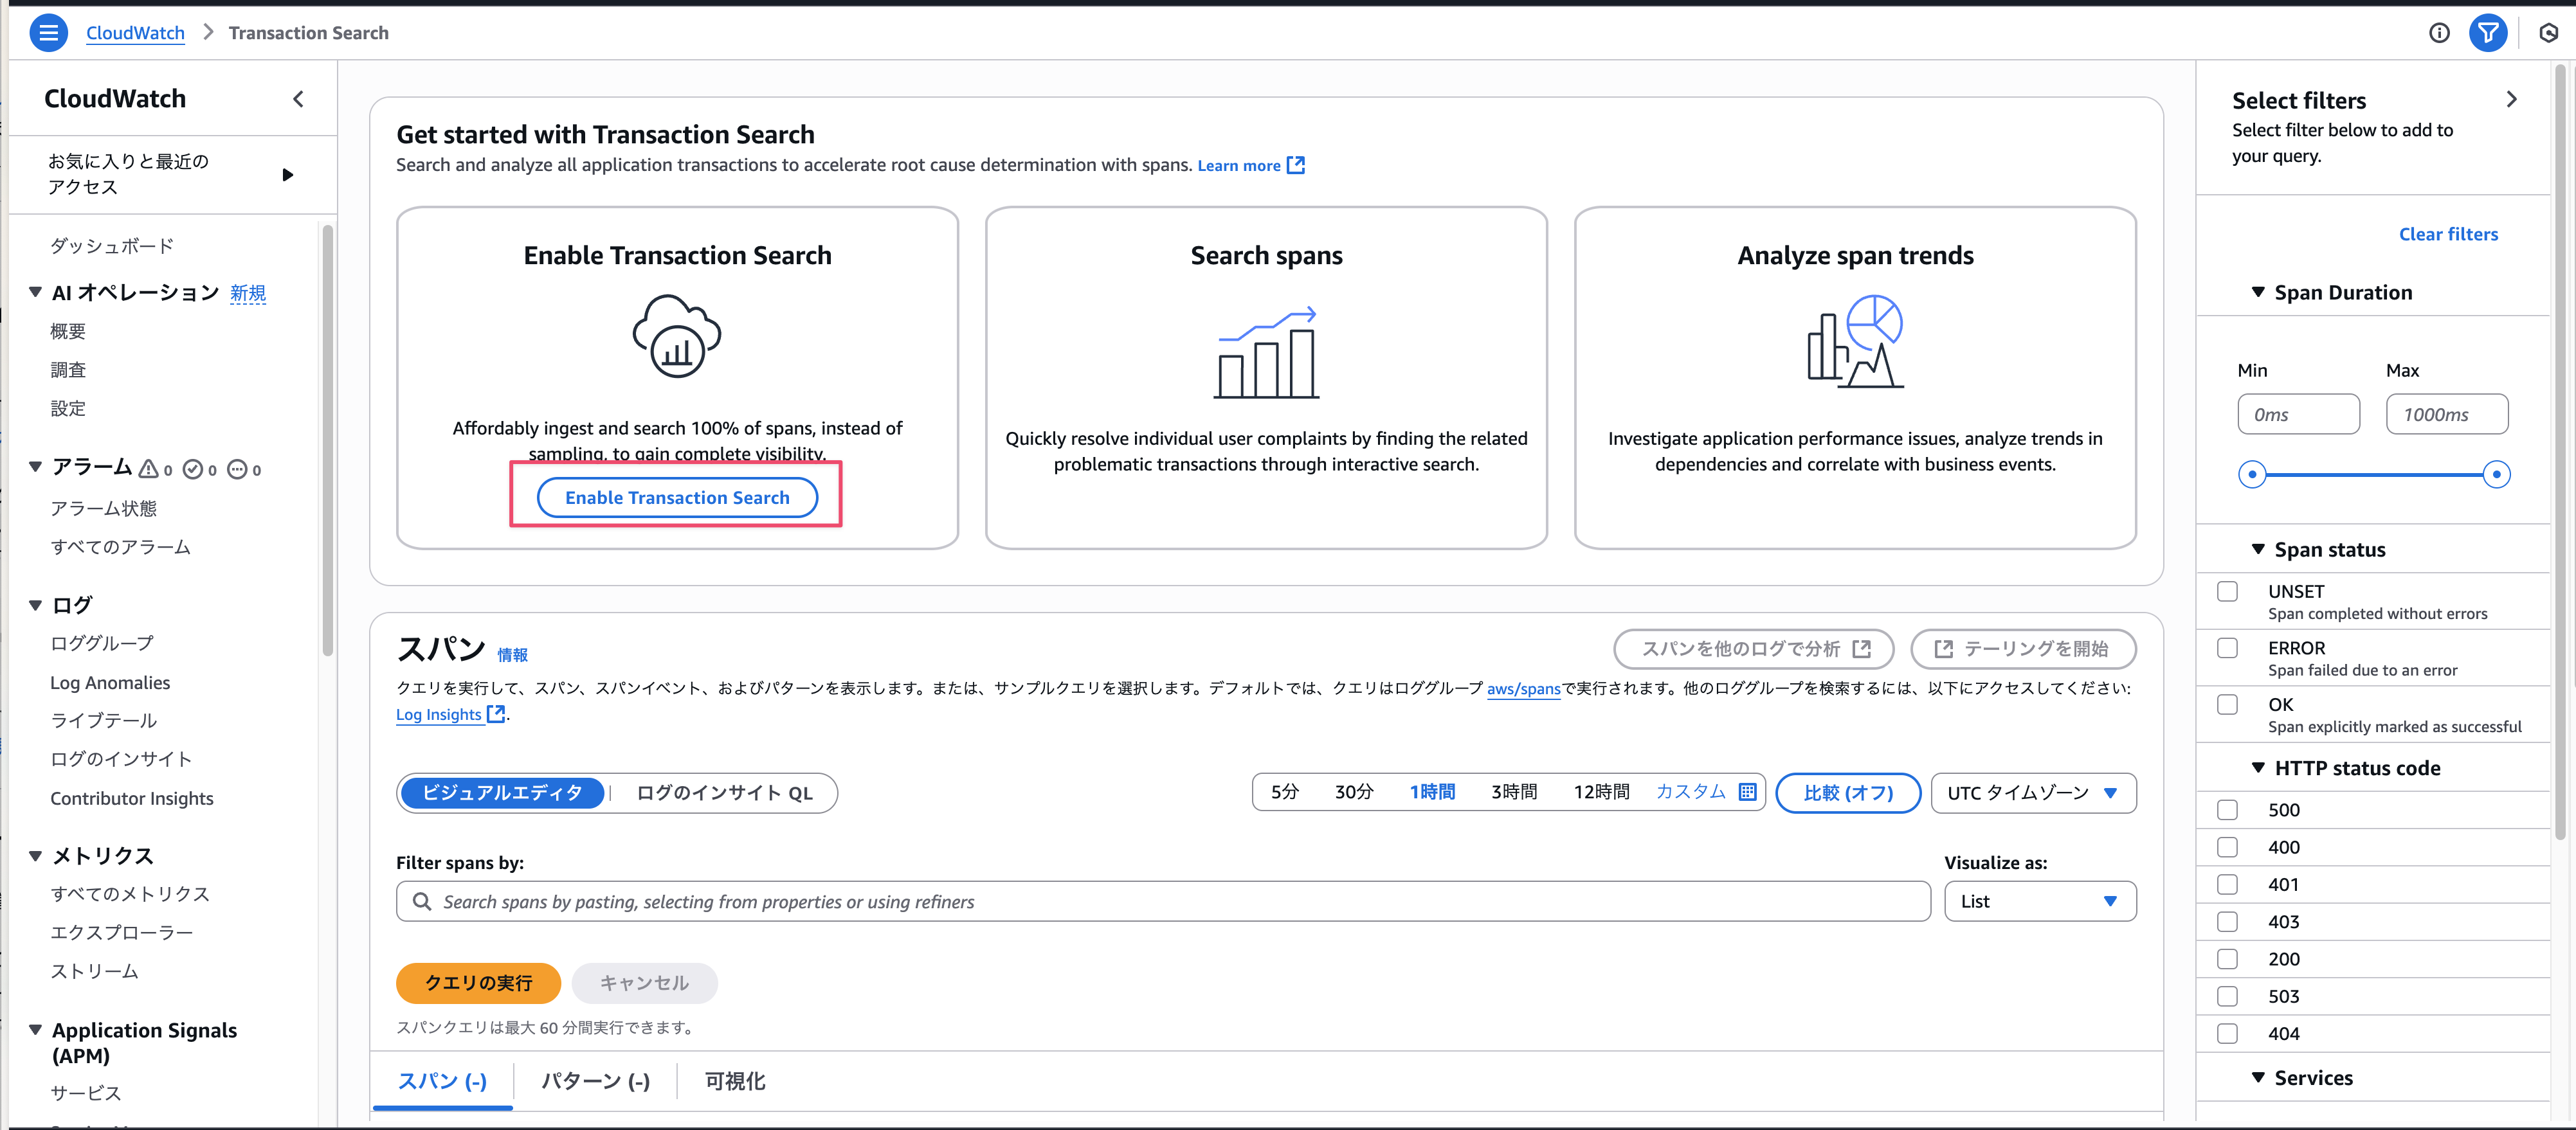This screenshot has height=1130, width=2576.
Task: Click テーリングを開始 button
Action: [x=2023, y=649]
